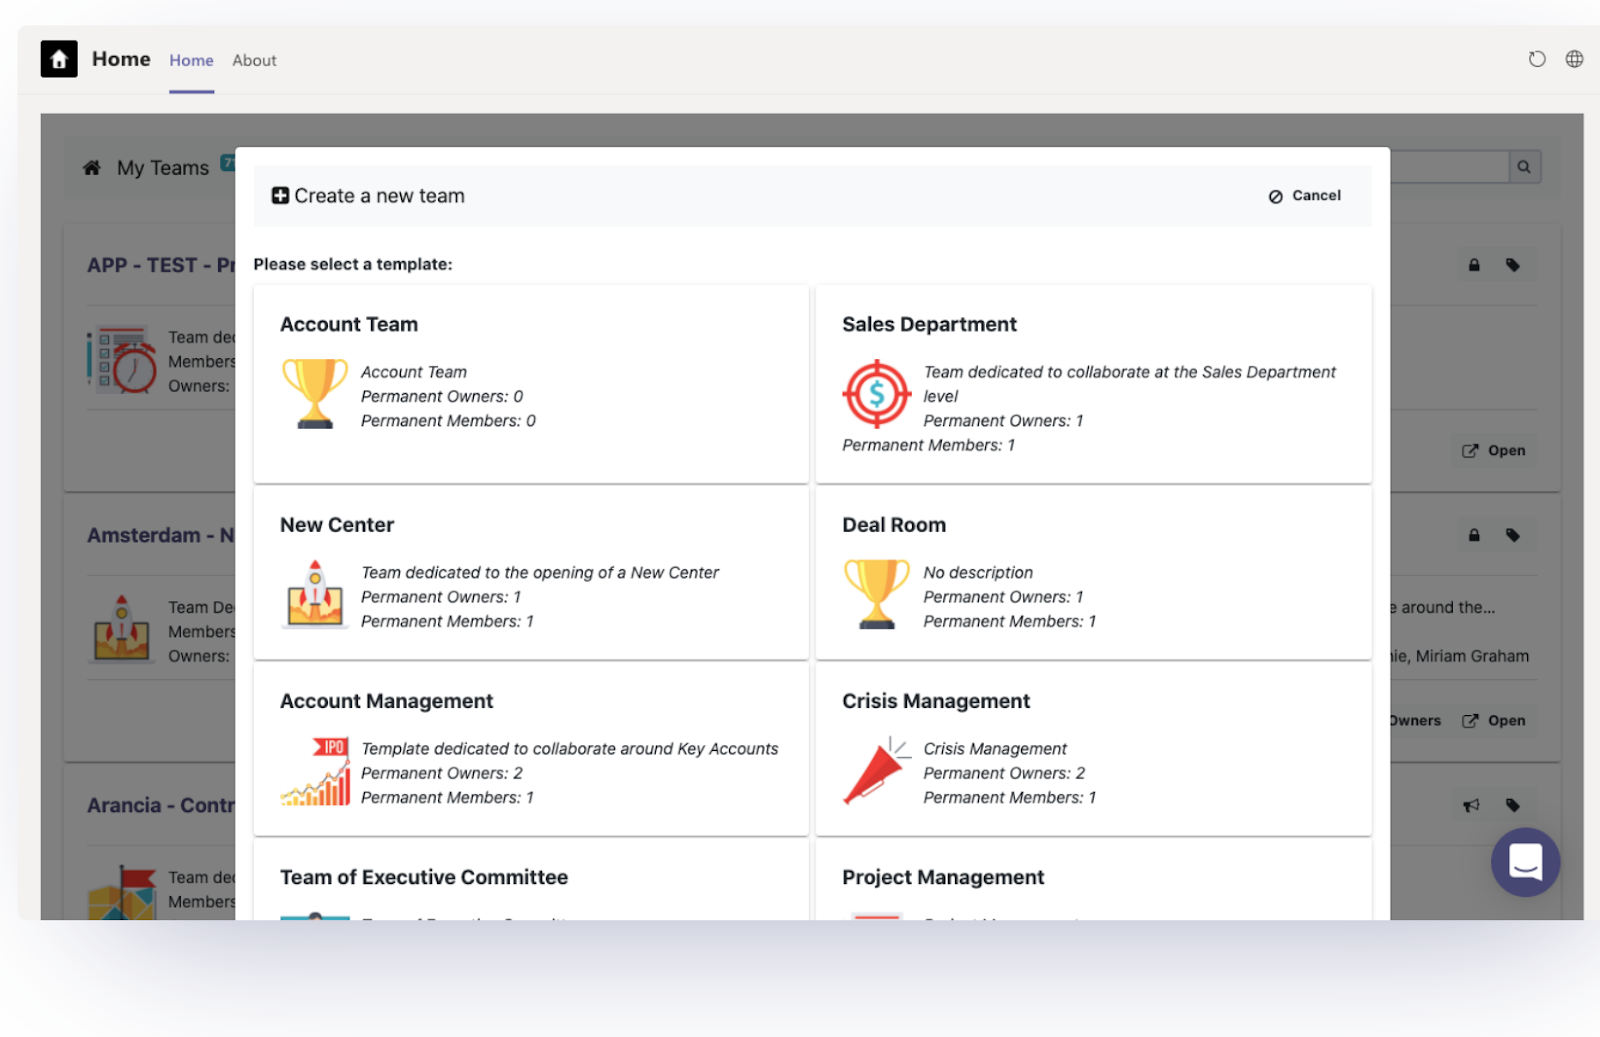
Task: Click the lock icon on the Amsterdam team
Action: [1474, 535]
